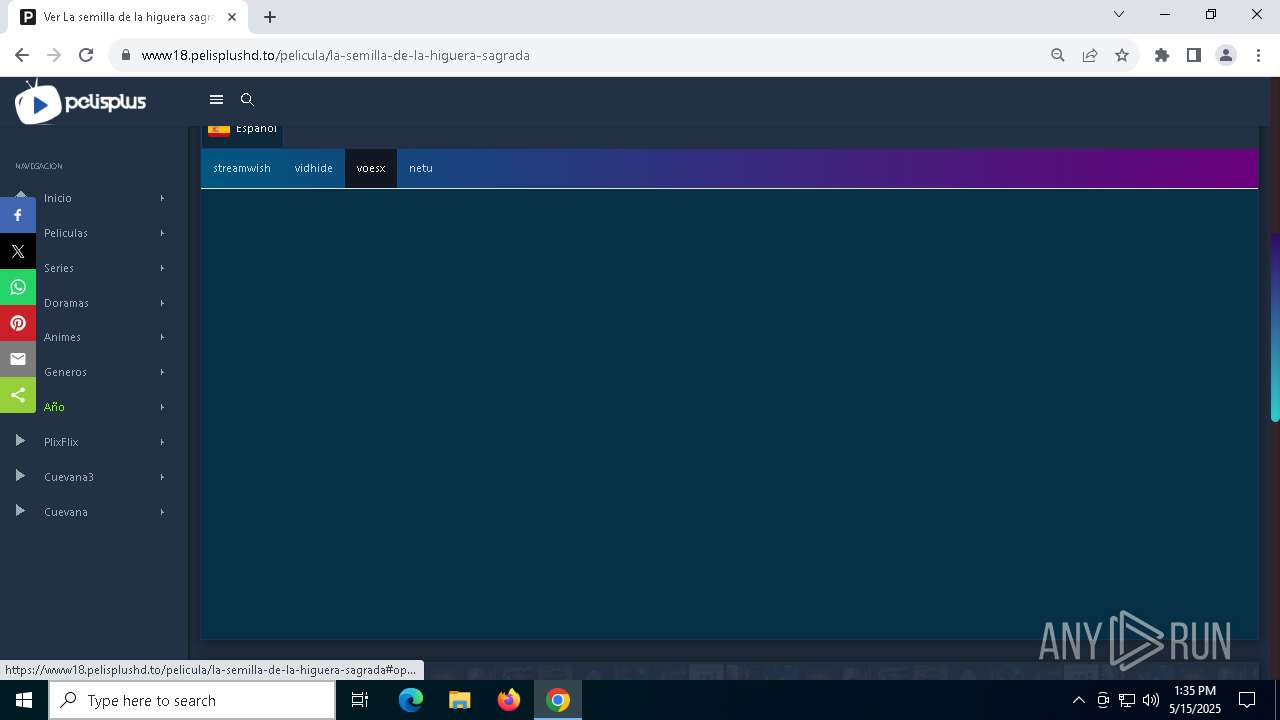This screenshot has height=720, width=1280.
Task: Open Generos in navigation sidebar
Action: point(65,372)
